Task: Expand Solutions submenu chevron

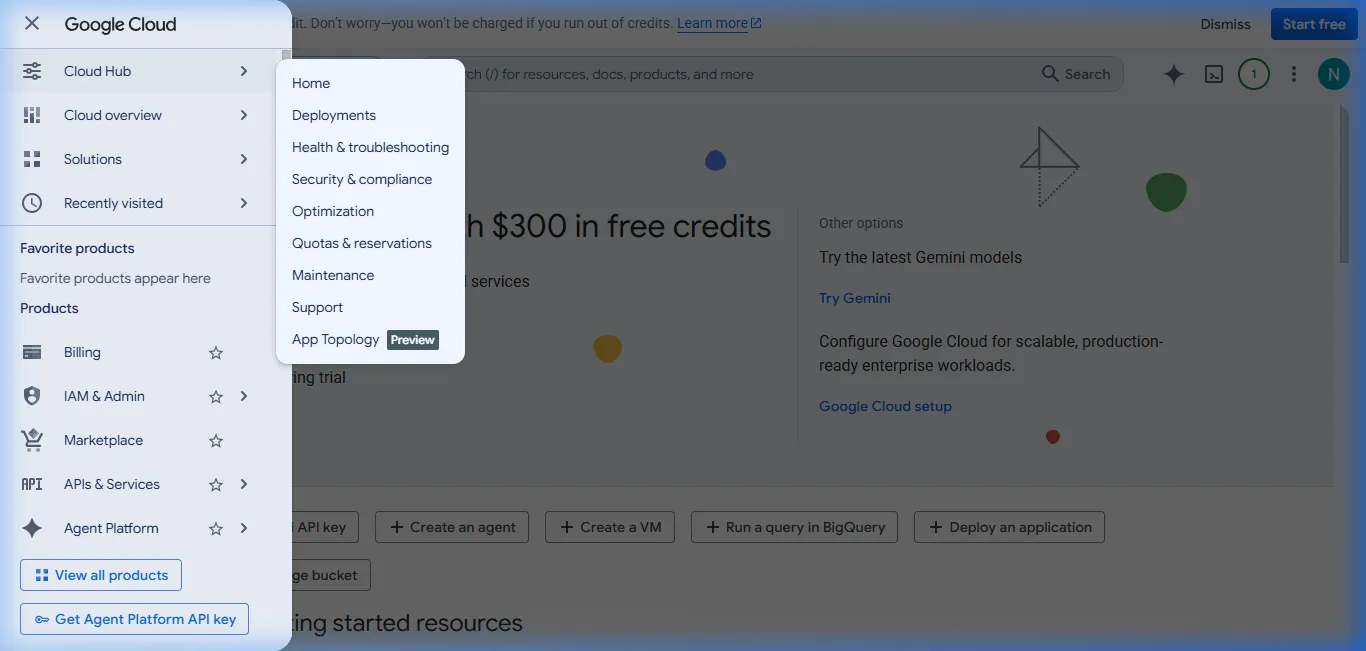Action: [x=244, y=159]
